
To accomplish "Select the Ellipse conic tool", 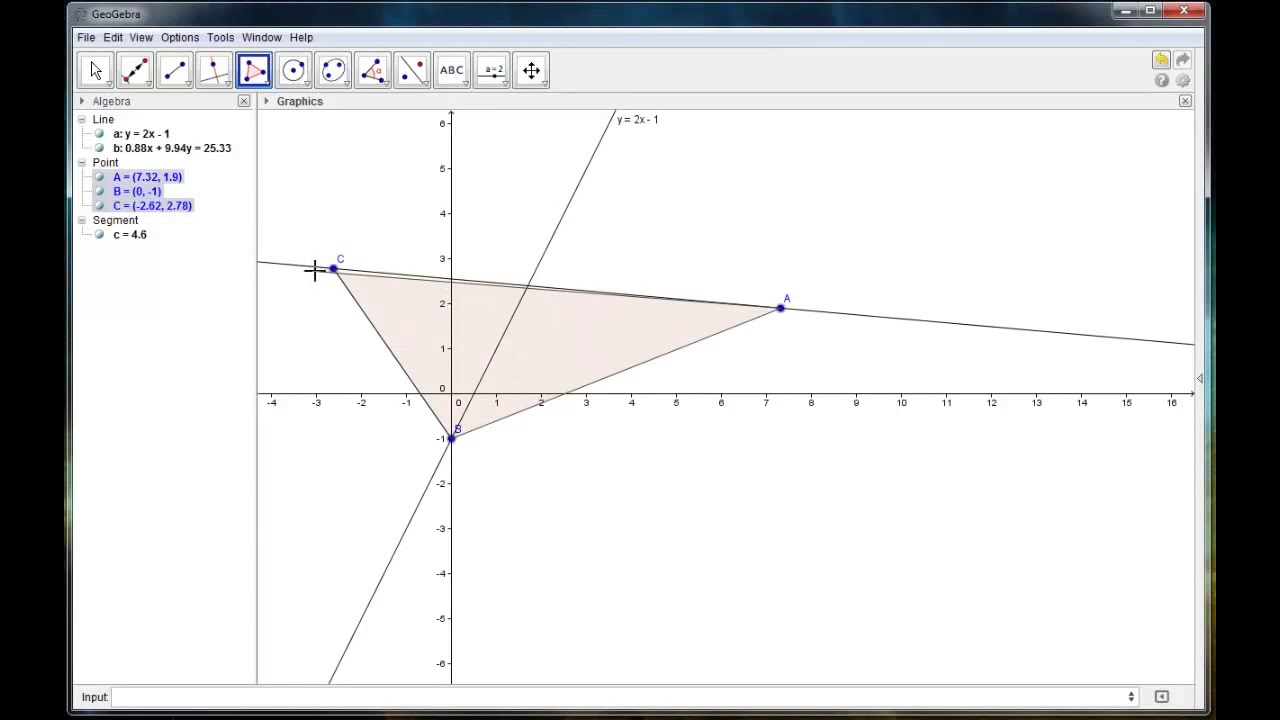I will point(333,70).
